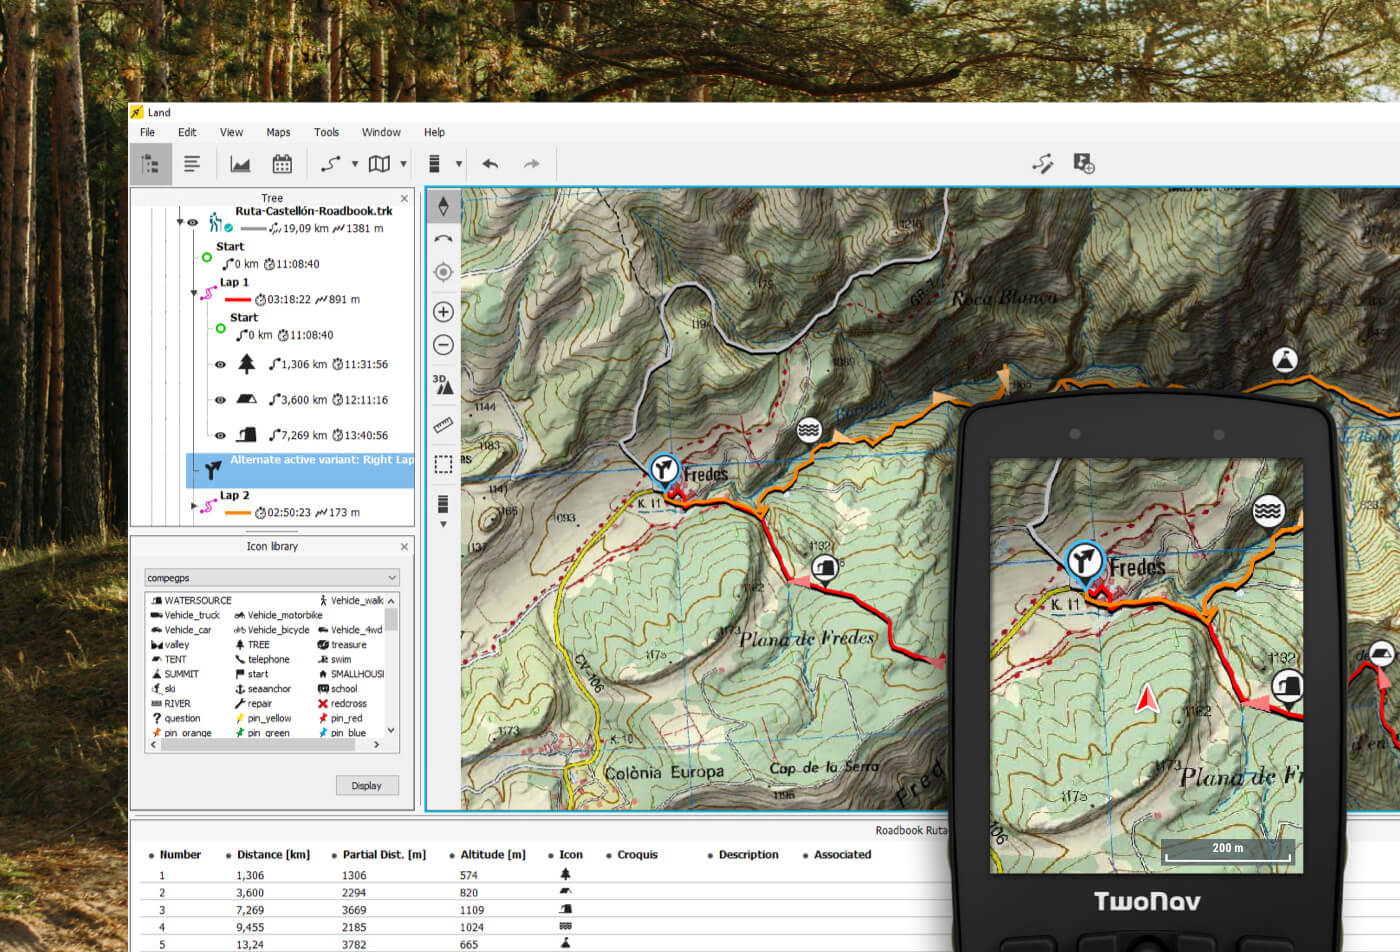The height and width of the screenshot is (952, 1400).
Task: Click the compass orientation map tool
Action: [444, 206]
